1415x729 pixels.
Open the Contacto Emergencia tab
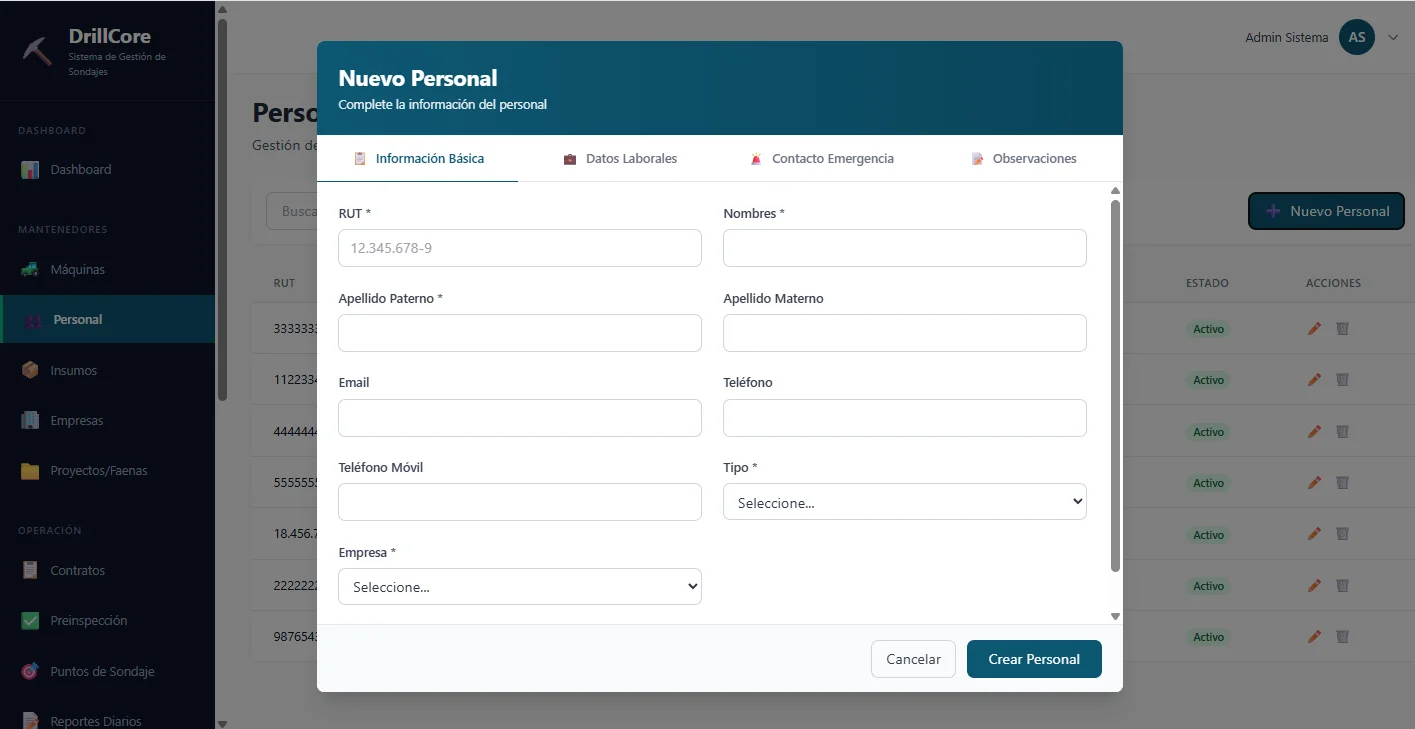pos(821,159)
